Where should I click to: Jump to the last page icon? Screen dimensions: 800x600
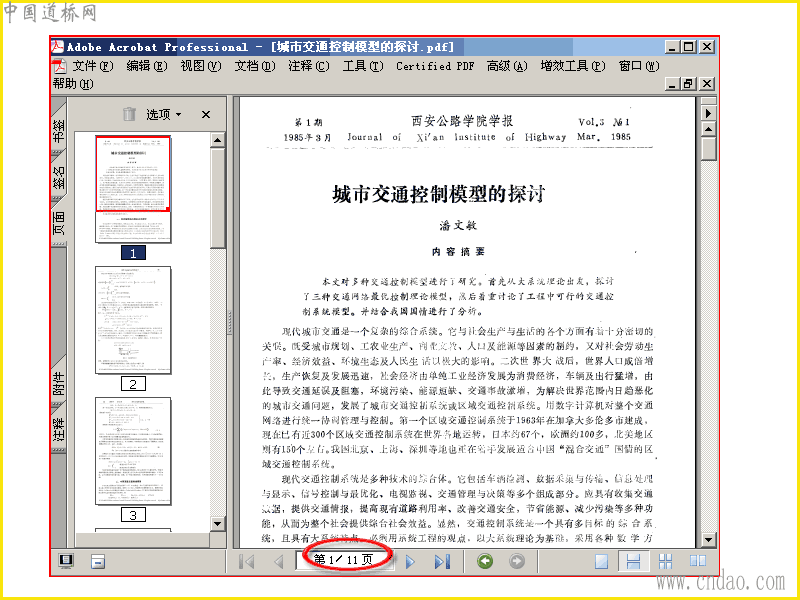(x=442, y=562)
